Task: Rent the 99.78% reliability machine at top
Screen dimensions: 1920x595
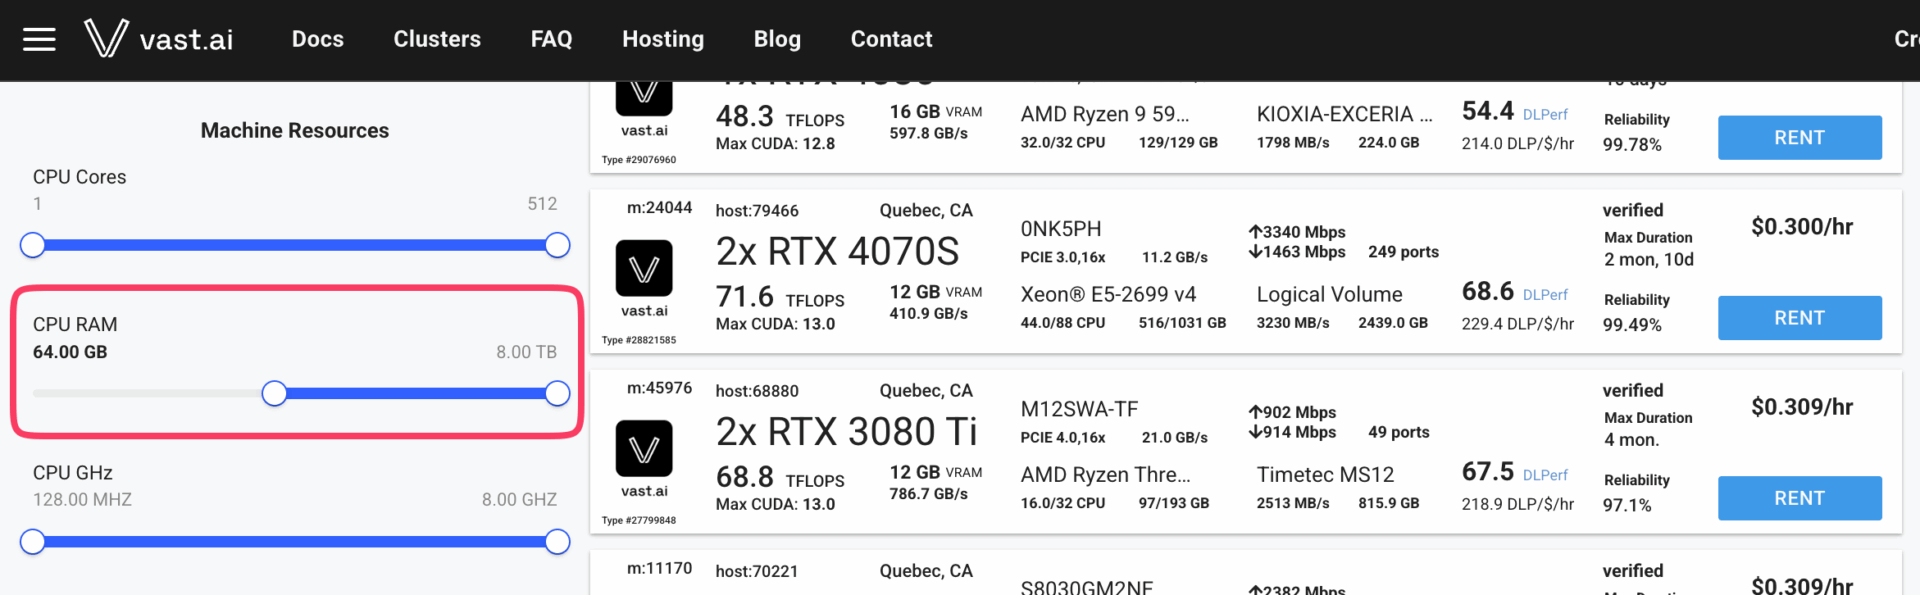Action: tap(1799, 138)
